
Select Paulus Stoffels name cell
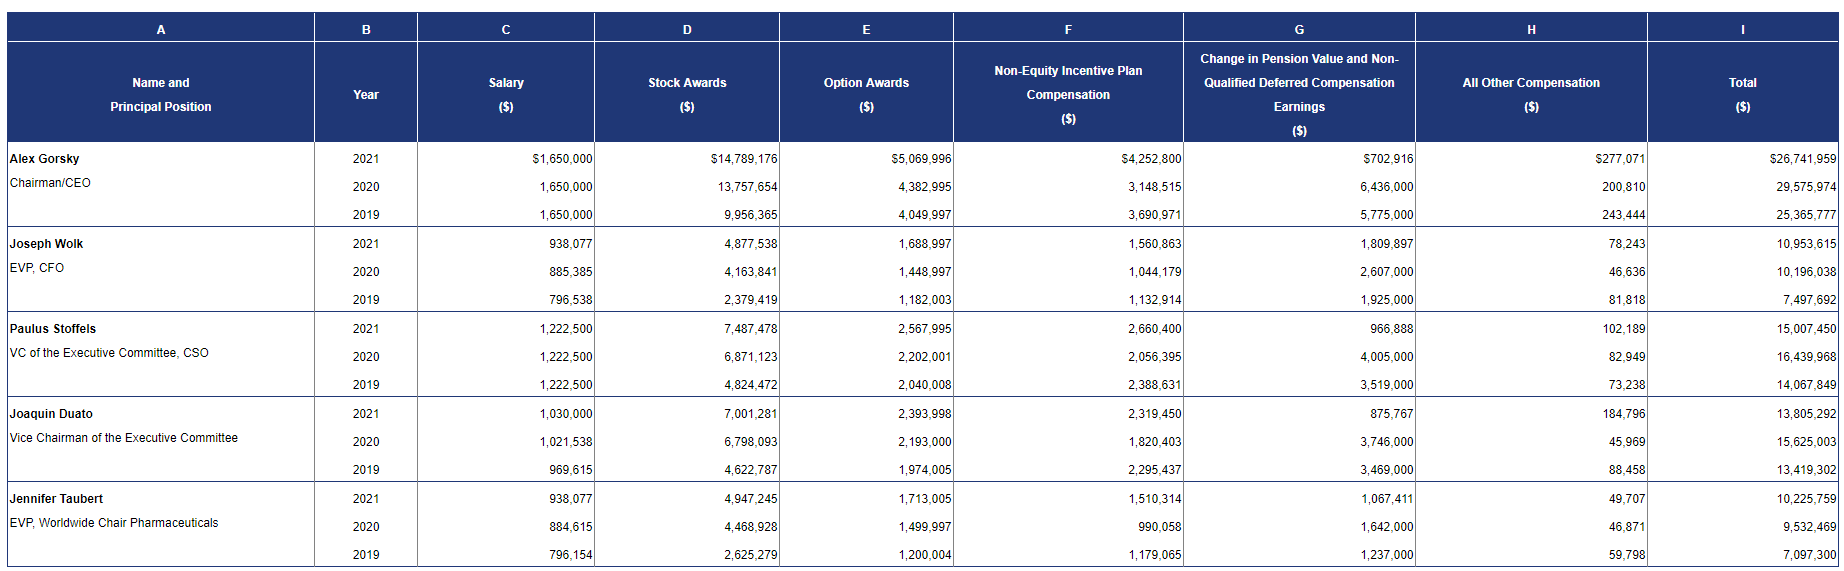point(53,329)
